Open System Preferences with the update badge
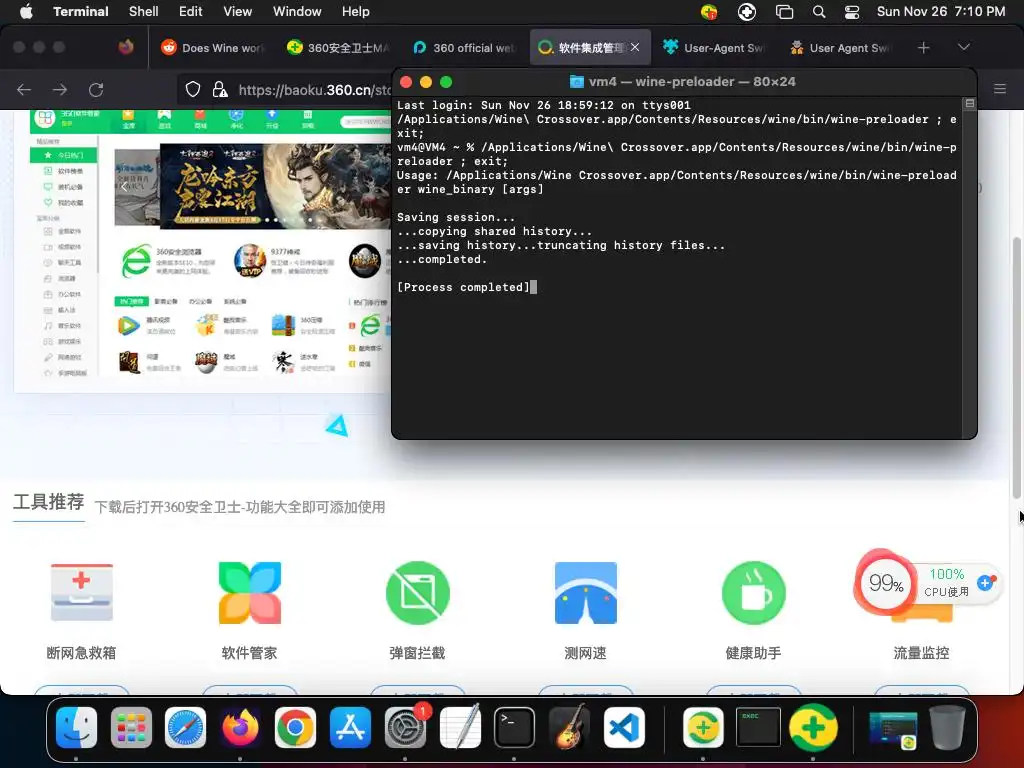 click(x=405, y=727)
